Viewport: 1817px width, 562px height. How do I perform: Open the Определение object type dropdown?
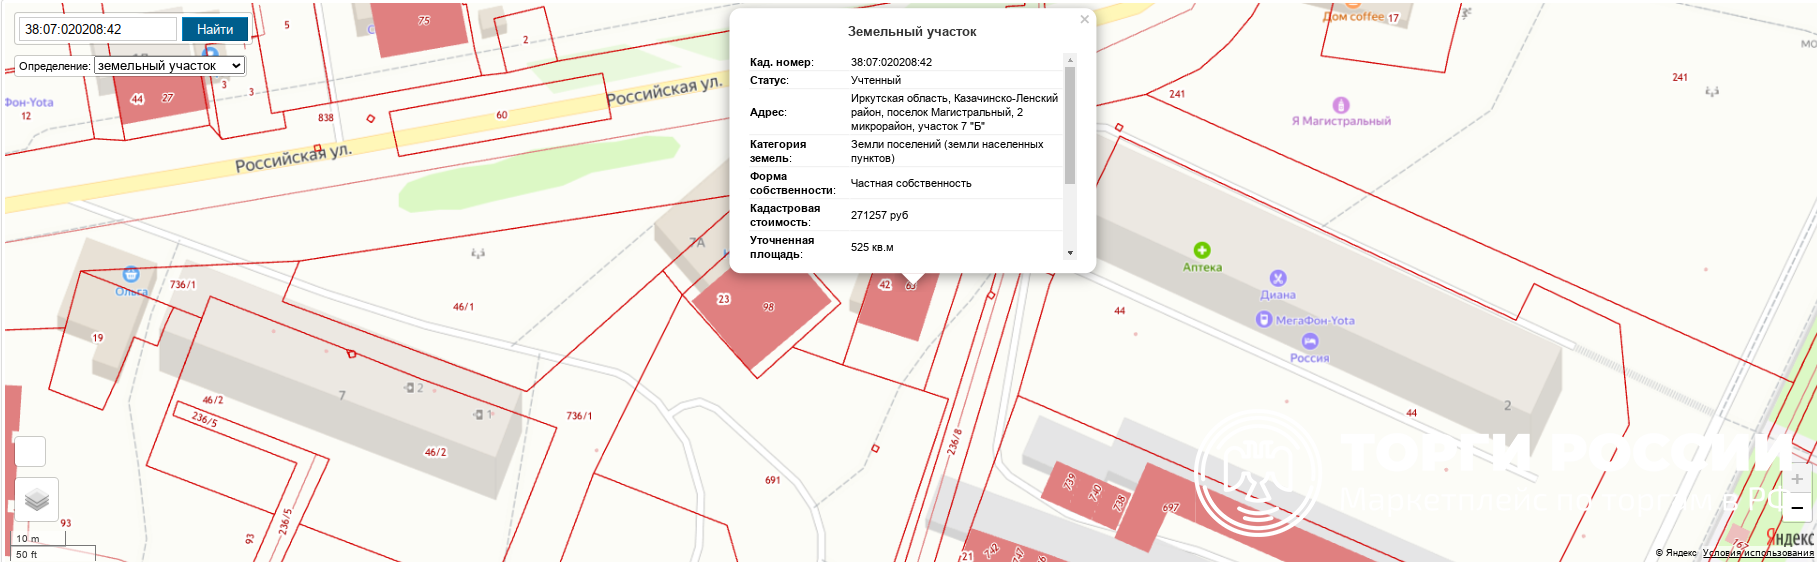(x=169, y=66)
